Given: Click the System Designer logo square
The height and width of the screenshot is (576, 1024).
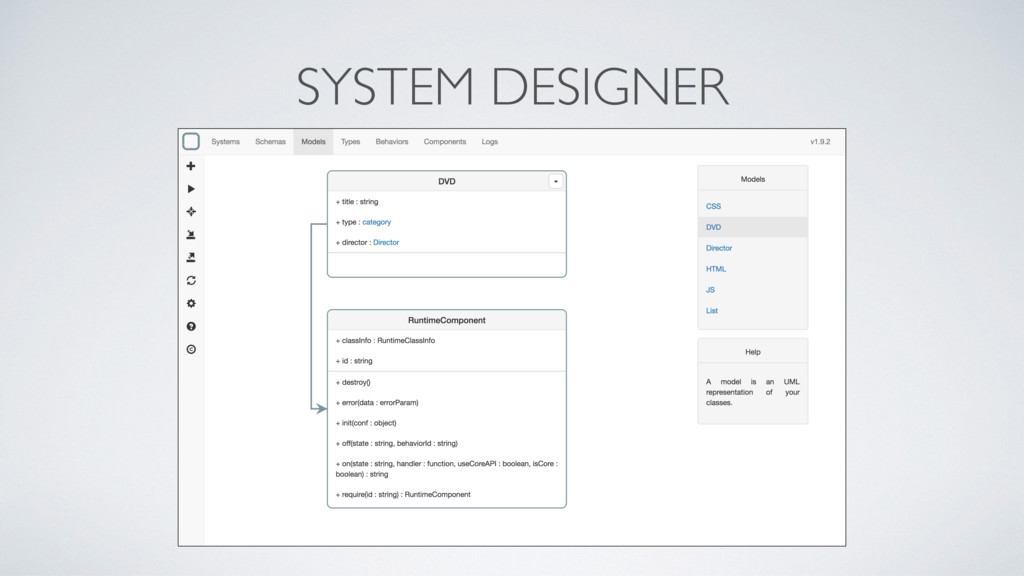Looking at the screenshot, I should (x=191, y=141).
